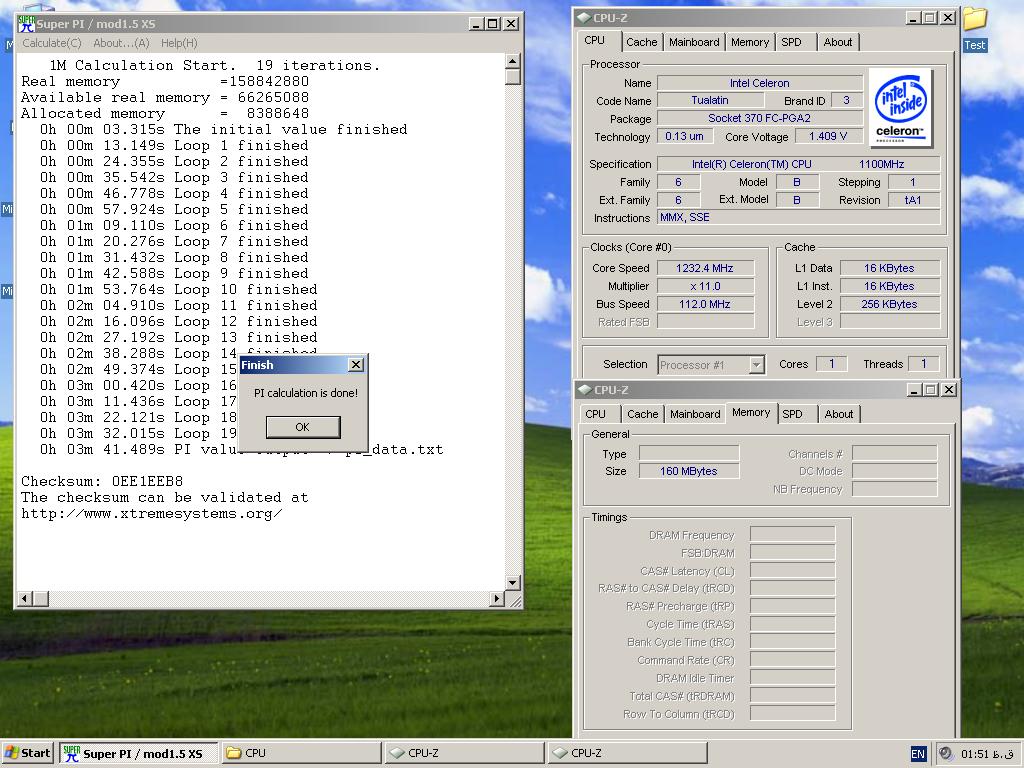This screenshot has height=768, width=1024.
Task: Click the lower CPU-Z window title icon
Action: [584, 390]
